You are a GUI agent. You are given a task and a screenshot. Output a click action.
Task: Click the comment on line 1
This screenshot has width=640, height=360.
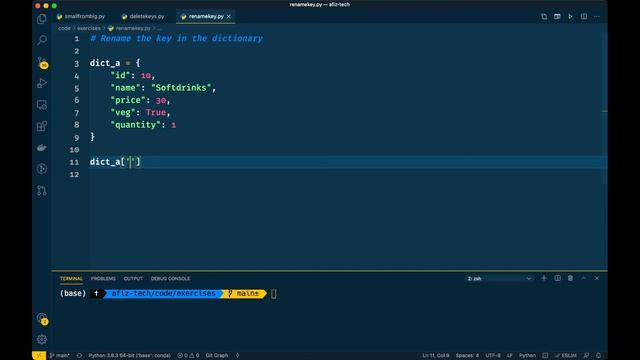coord(176,38)
